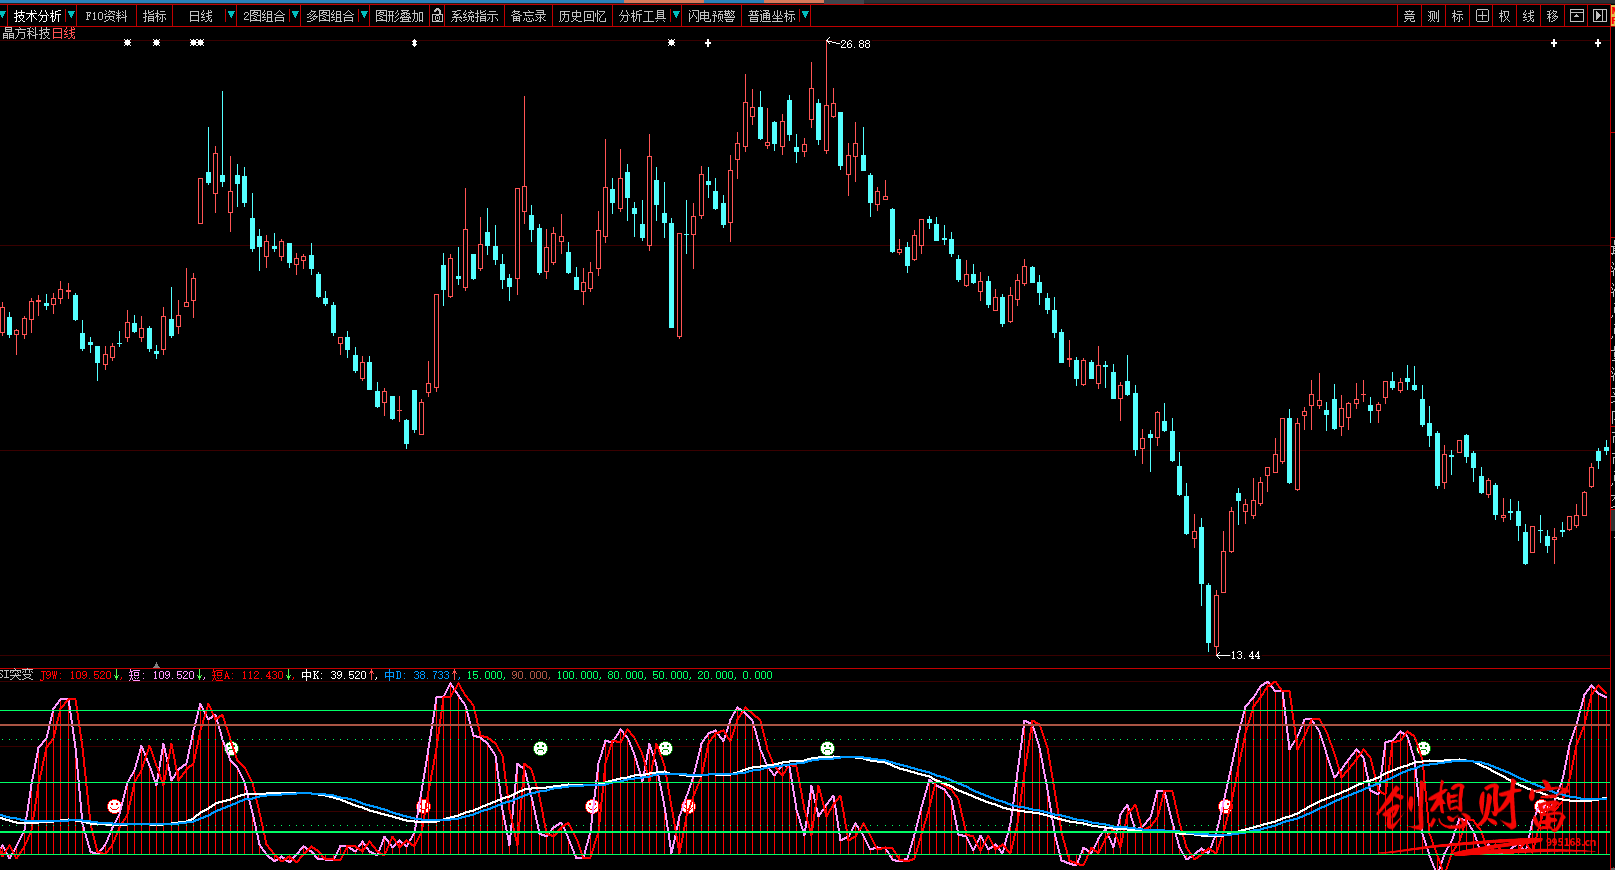The image size is (1615, 870).
Task: Click the double star marker above the chart
Action: click(197, 43)
